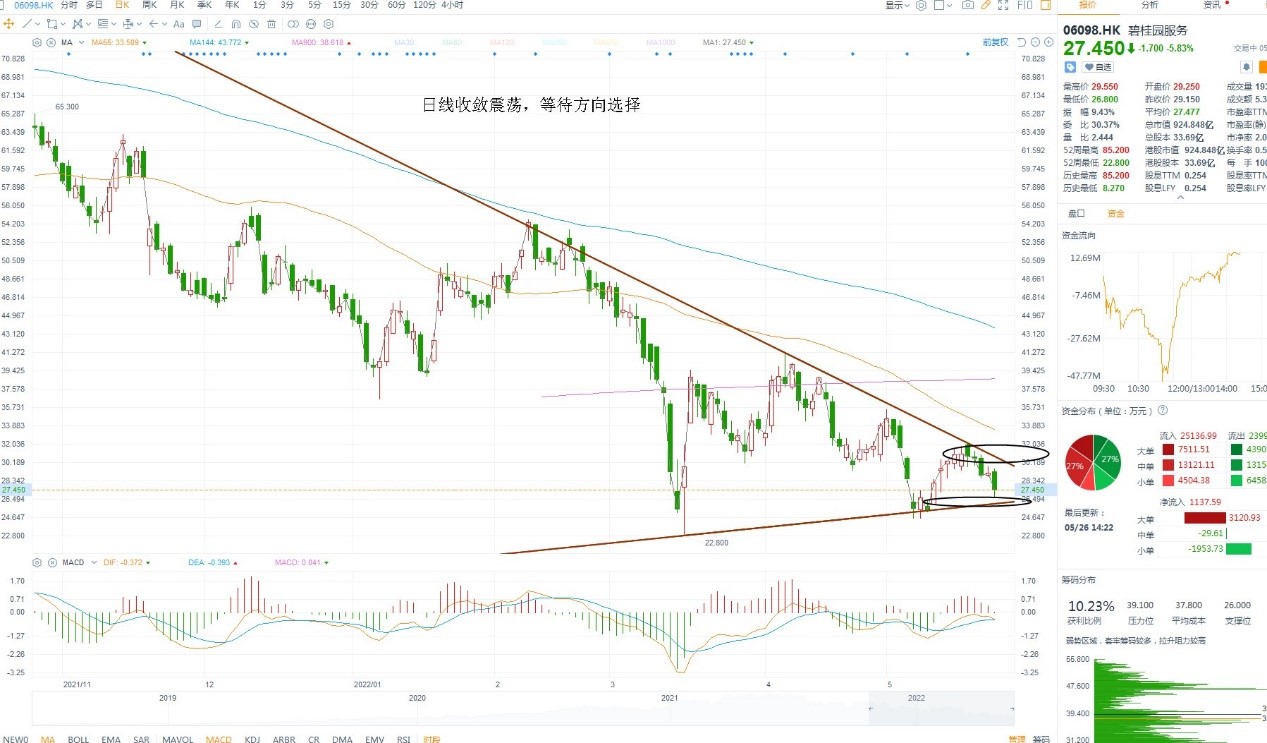The width and height of the screenshot is (1267, 743).
Task: Open MACD indicator settings gear
Action: pos(37,562)
